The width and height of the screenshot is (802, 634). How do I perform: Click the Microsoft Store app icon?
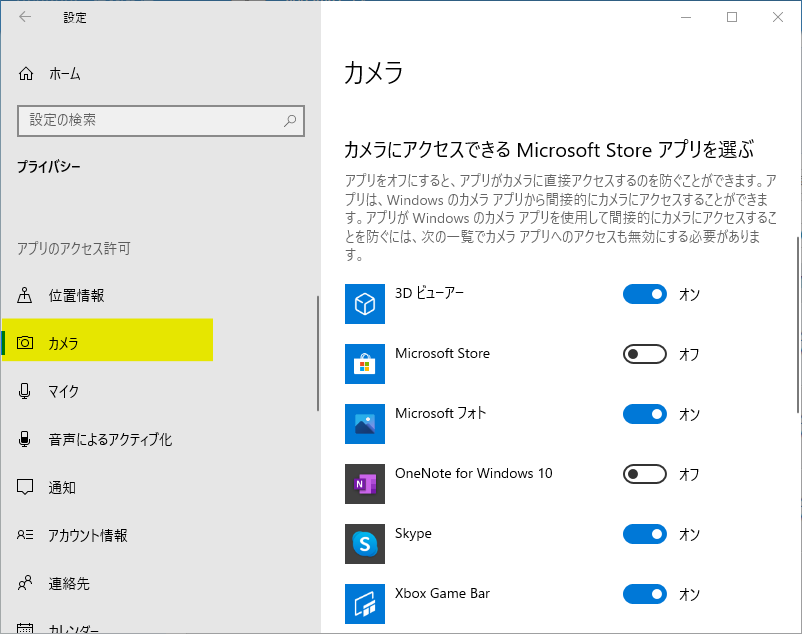point(365,364)
